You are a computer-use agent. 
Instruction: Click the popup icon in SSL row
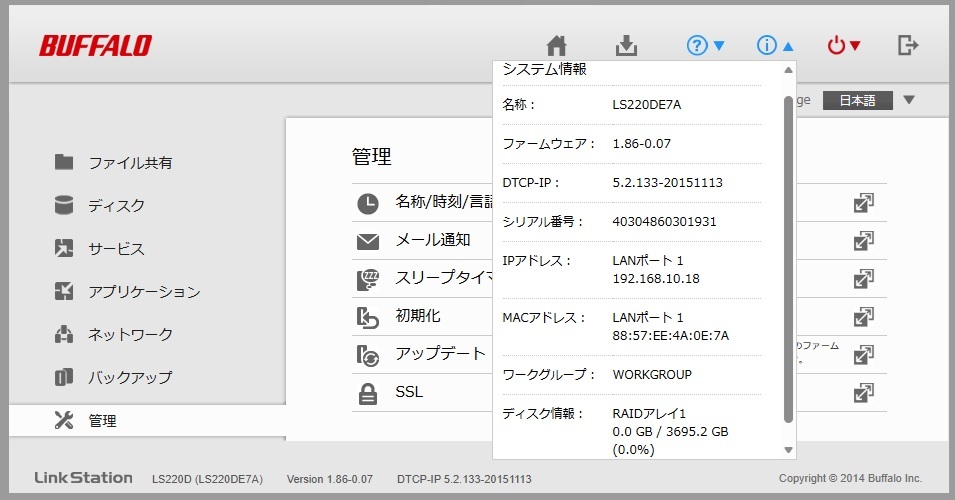(864, 393)
